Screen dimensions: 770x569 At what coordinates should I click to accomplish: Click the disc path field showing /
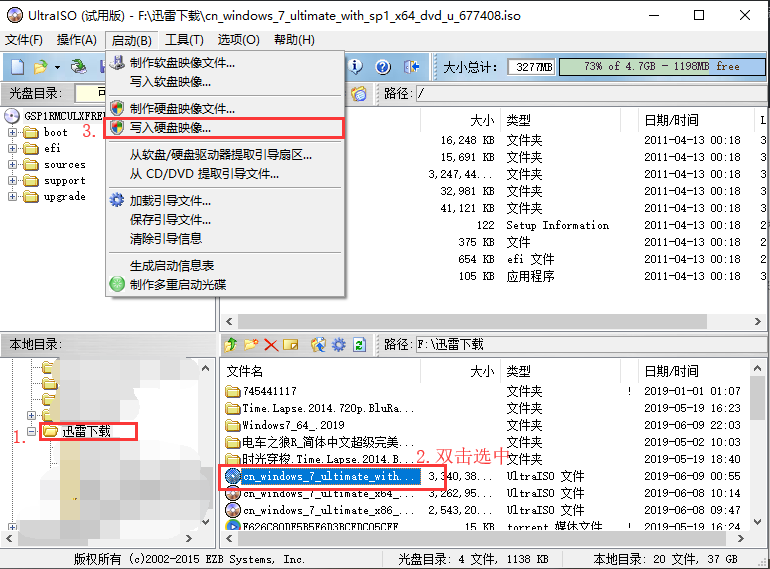pyautogui.click(x=591, y=93)
